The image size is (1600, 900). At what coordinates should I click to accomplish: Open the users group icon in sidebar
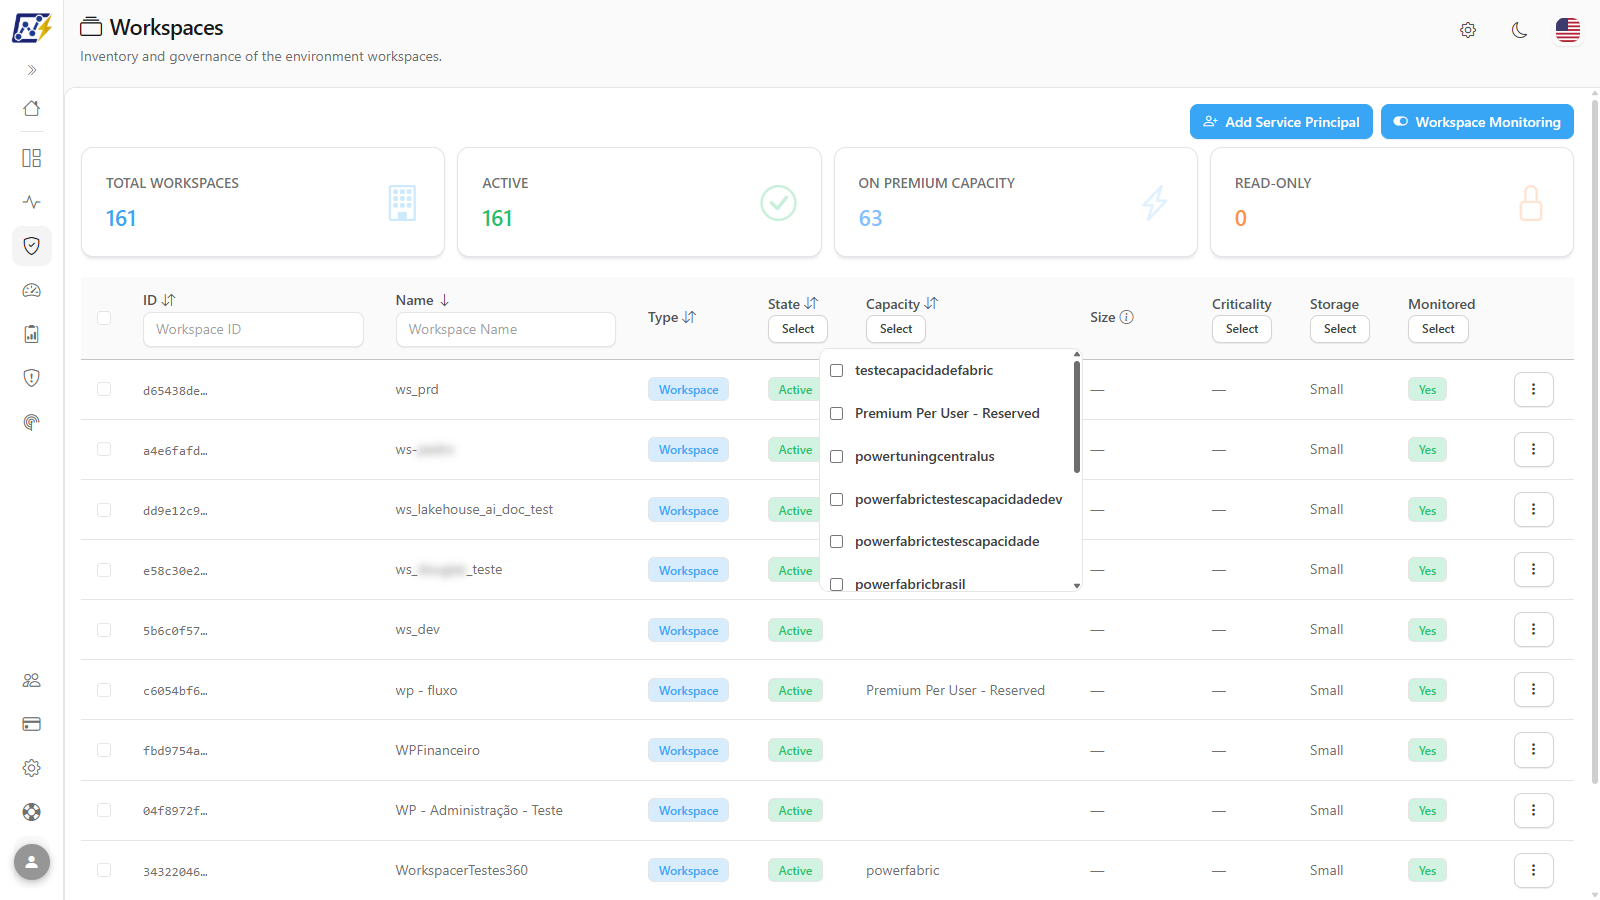(32, 680)
